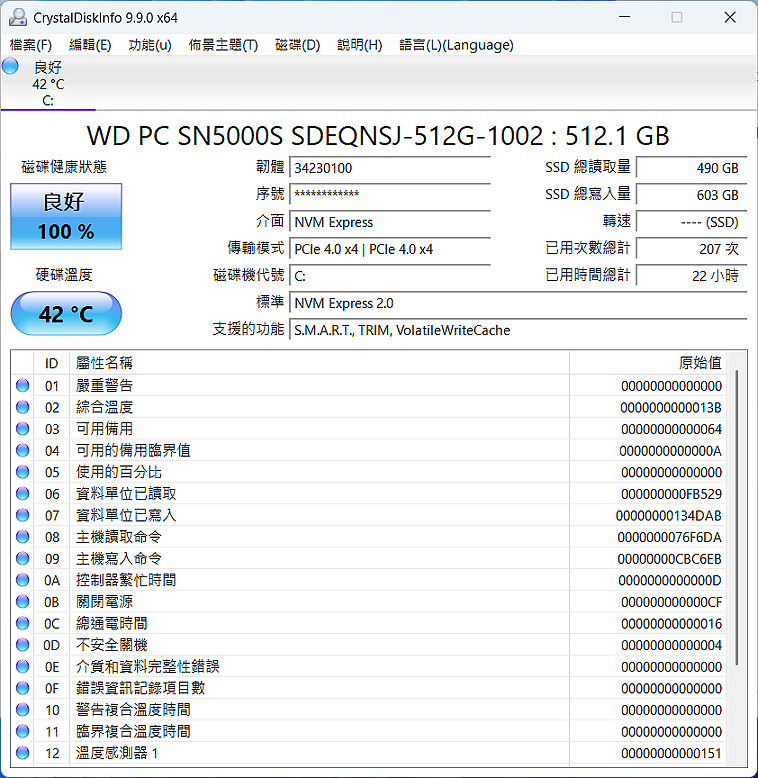Select the C: disk tab with 良好 42 °C

tap(48, 83)
